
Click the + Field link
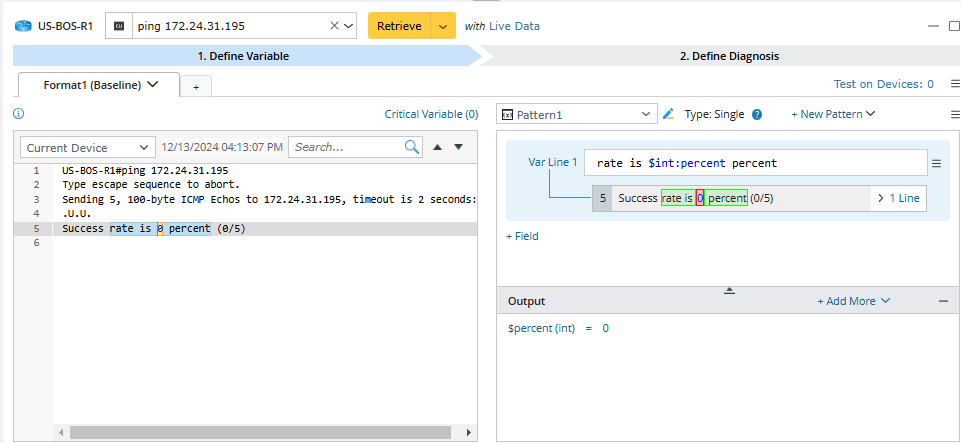point(522,236)
